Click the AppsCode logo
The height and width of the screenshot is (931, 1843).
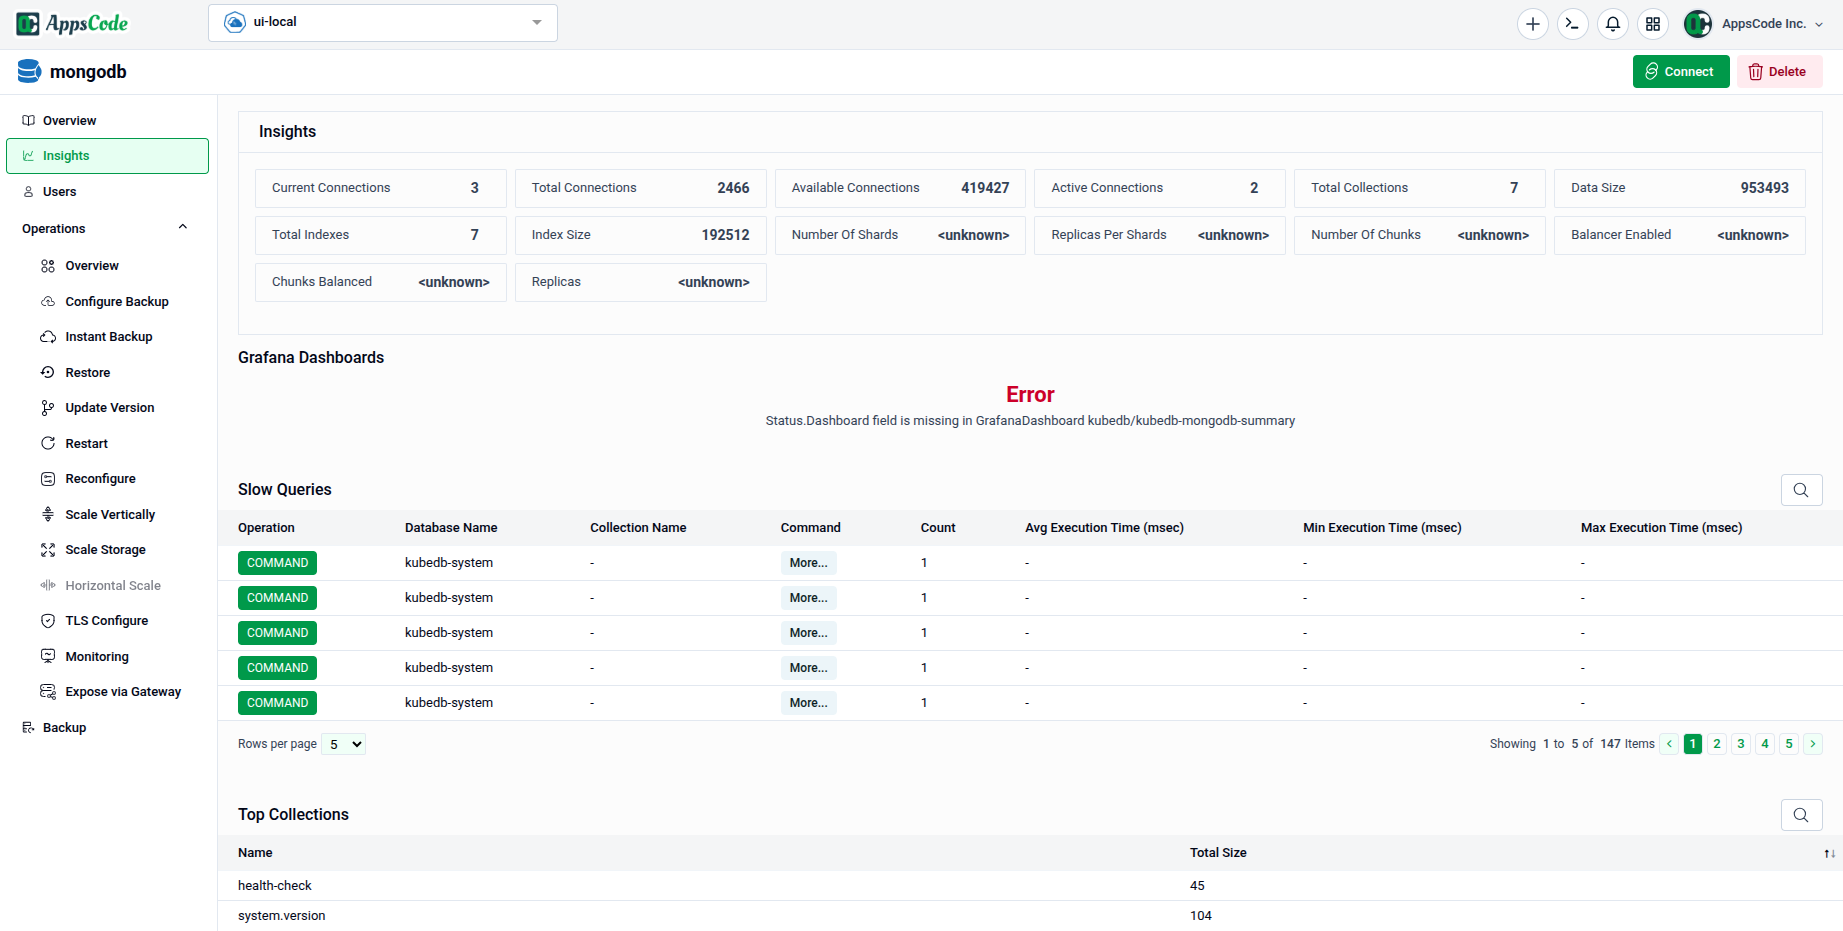click(x=72, y=23)
